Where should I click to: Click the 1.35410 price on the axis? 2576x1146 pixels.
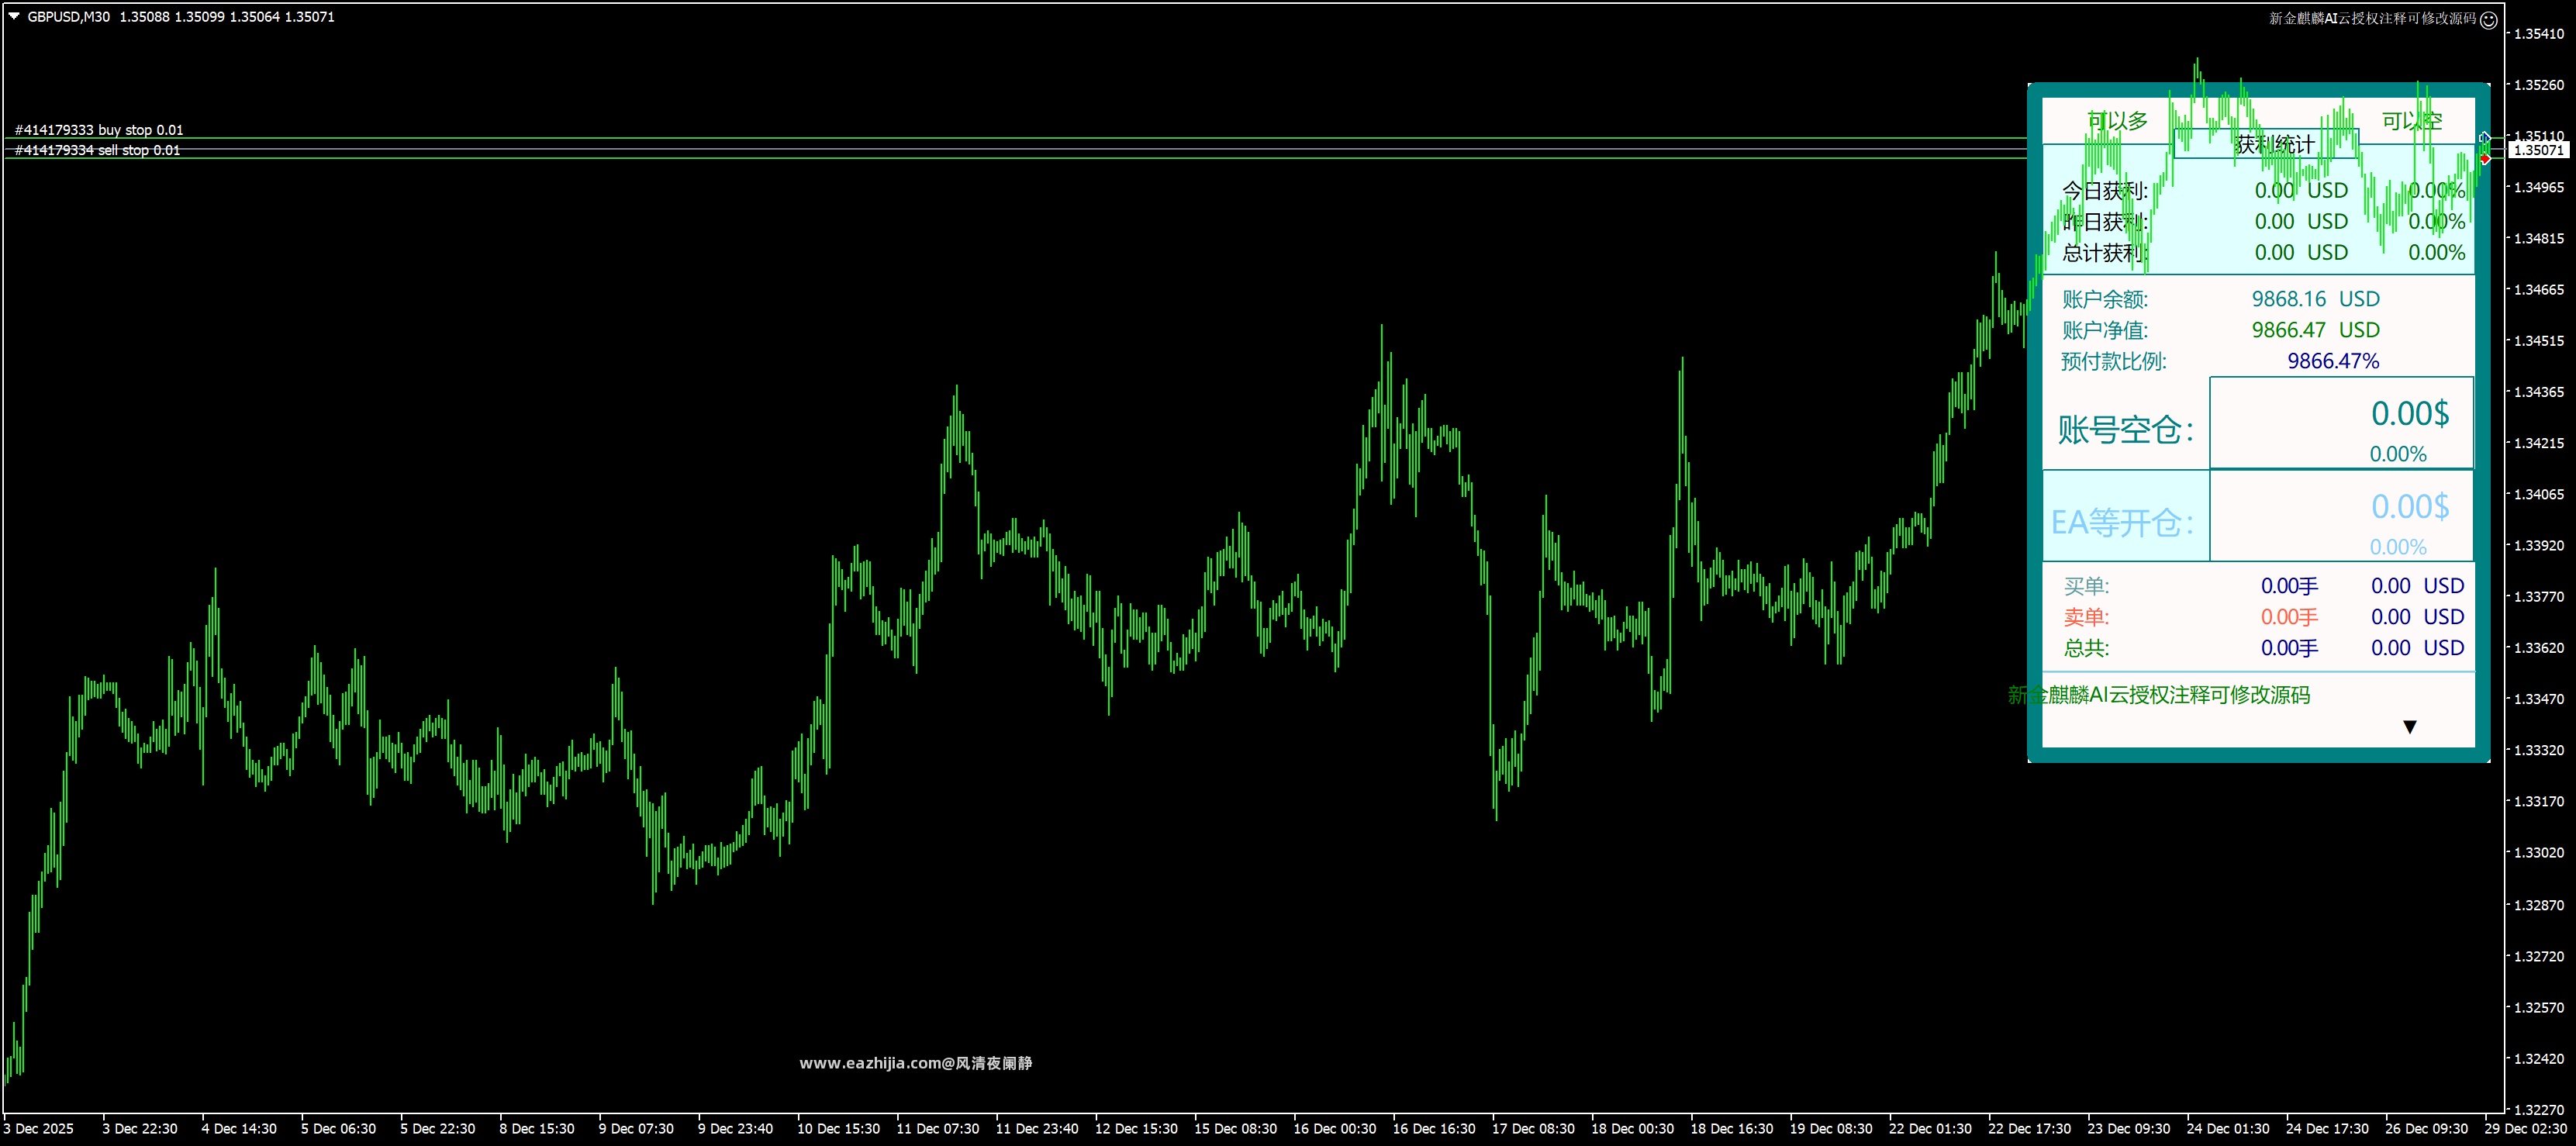coord(2539,34)
